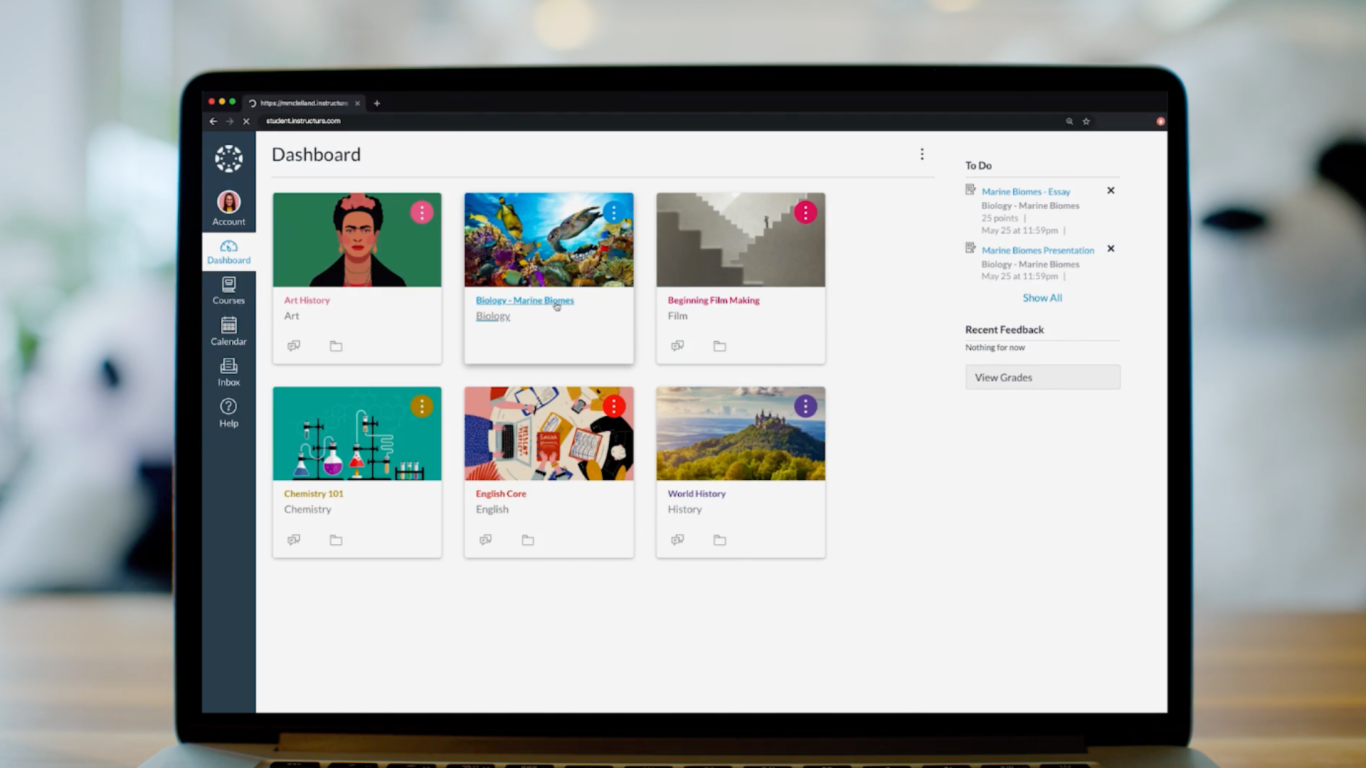This screenshot has width=1366, height=768.
Task: Open a new browser tab
Action: (377, 103)
